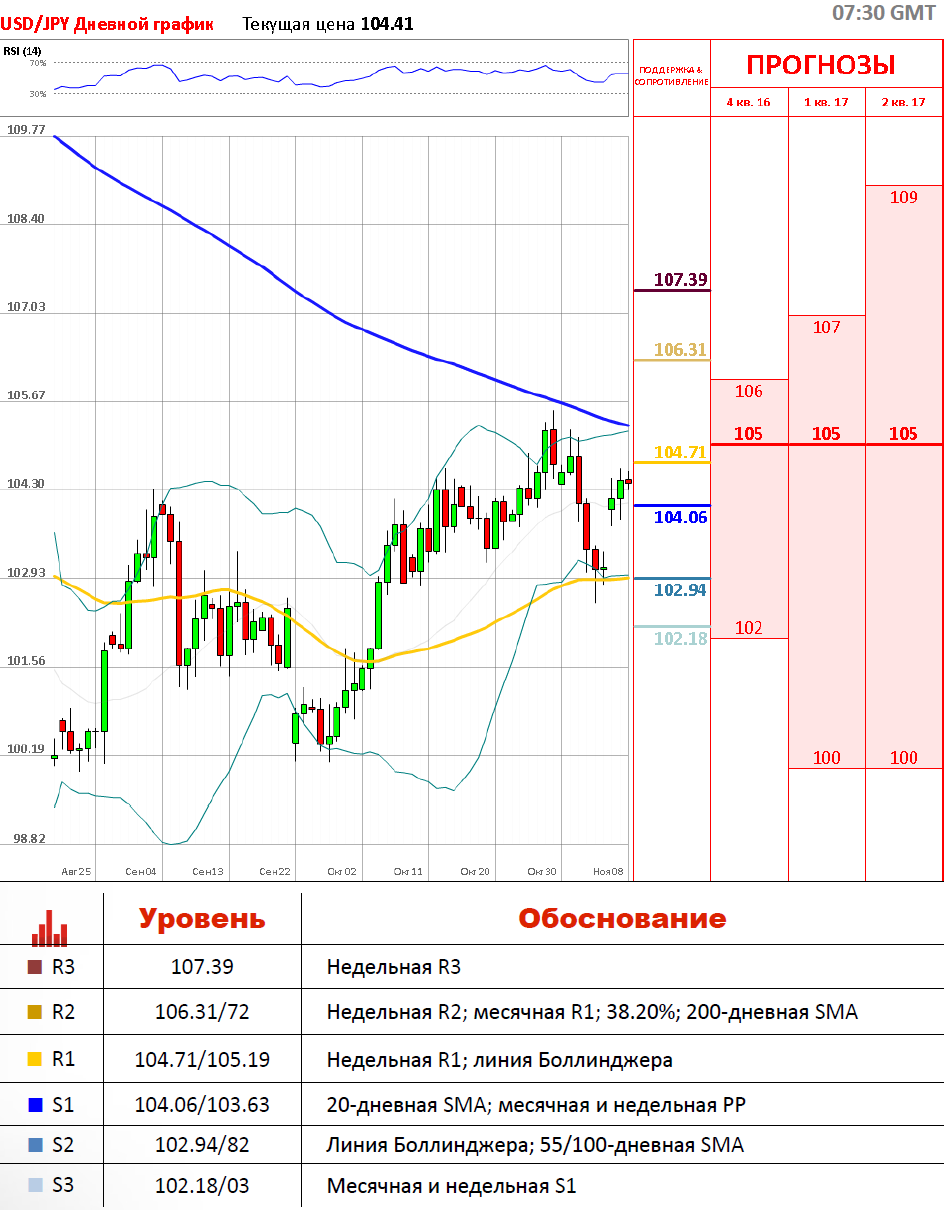The height and width of the screenshot is (1210, 948).
Task: Select the 102.18 support level label
Action: pos(680,639)
